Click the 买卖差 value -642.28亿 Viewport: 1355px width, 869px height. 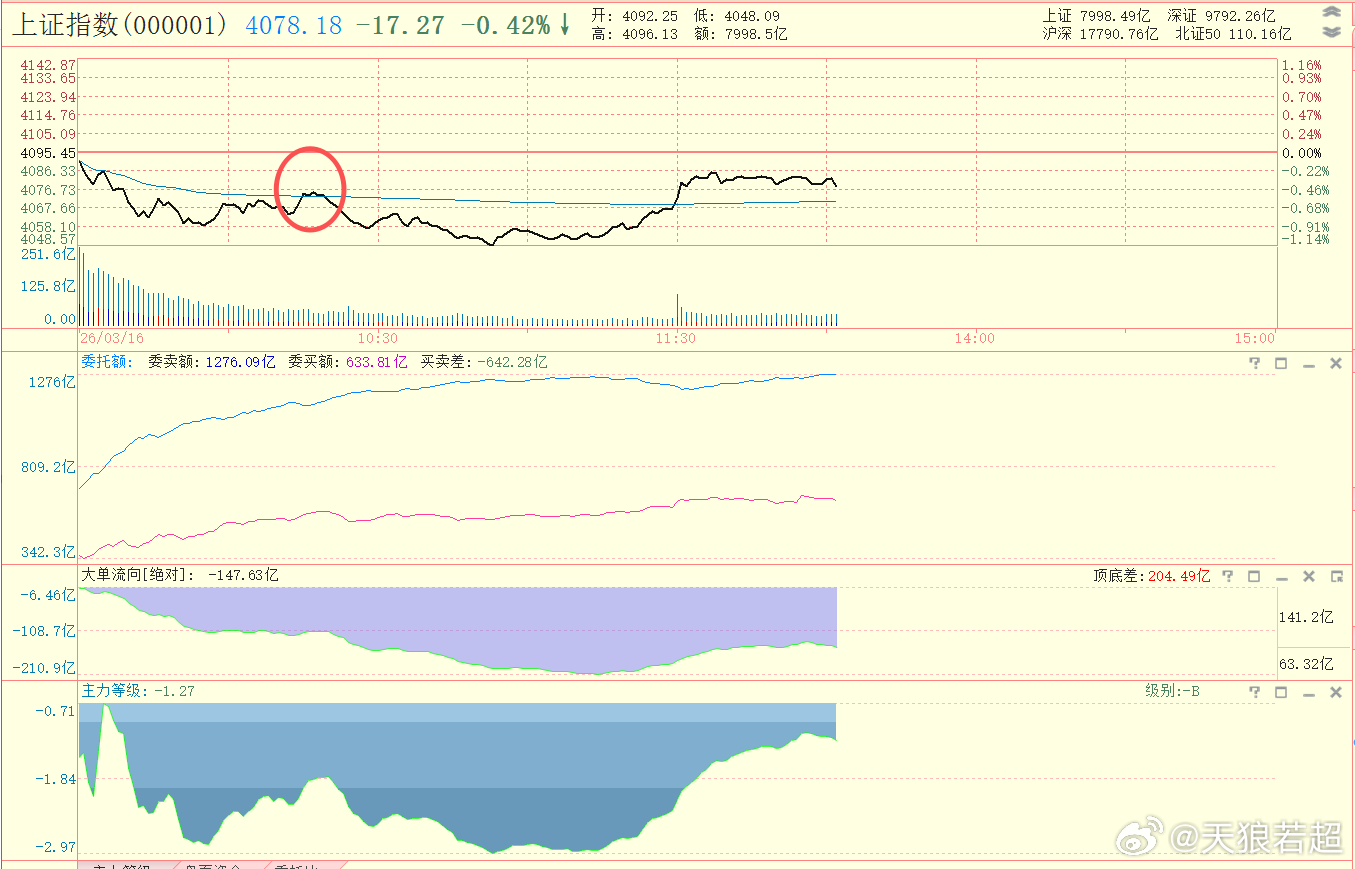(512, 362)
